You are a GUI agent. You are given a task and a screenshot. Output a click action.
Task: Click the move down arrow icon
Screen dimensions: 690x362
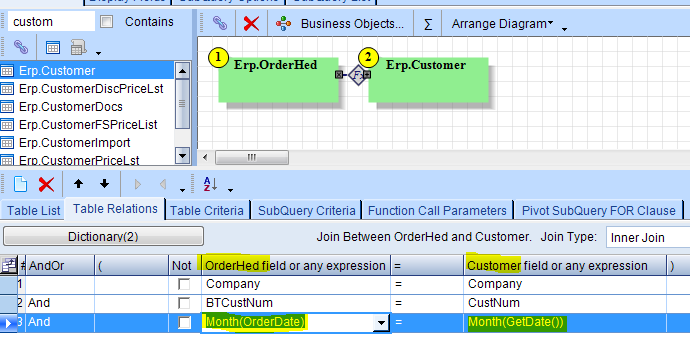pos(104,184)
